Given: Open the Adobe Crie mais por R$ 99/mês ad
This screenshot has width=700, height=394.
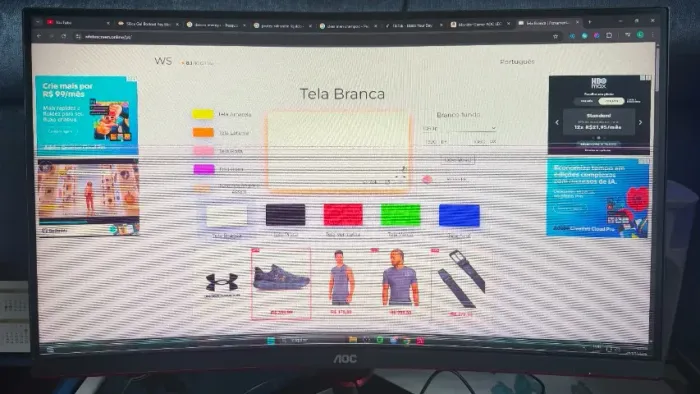Looking at the screenshot, I should coord(87,115).
